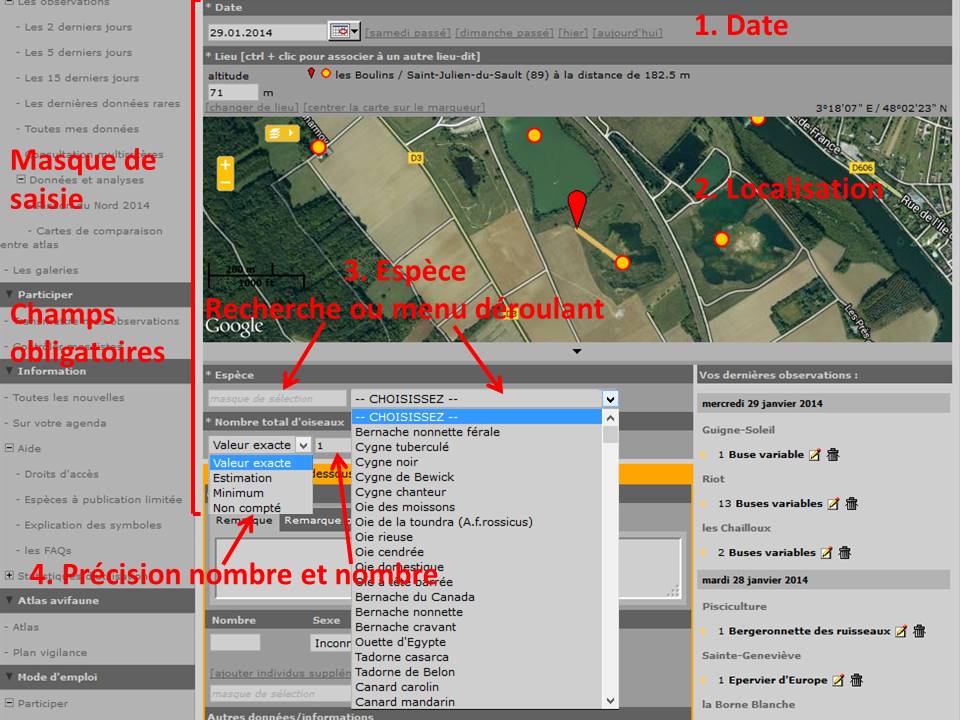Open Les 2 derniers jours observations
This screenshot has width=960, height=720.
78,27
